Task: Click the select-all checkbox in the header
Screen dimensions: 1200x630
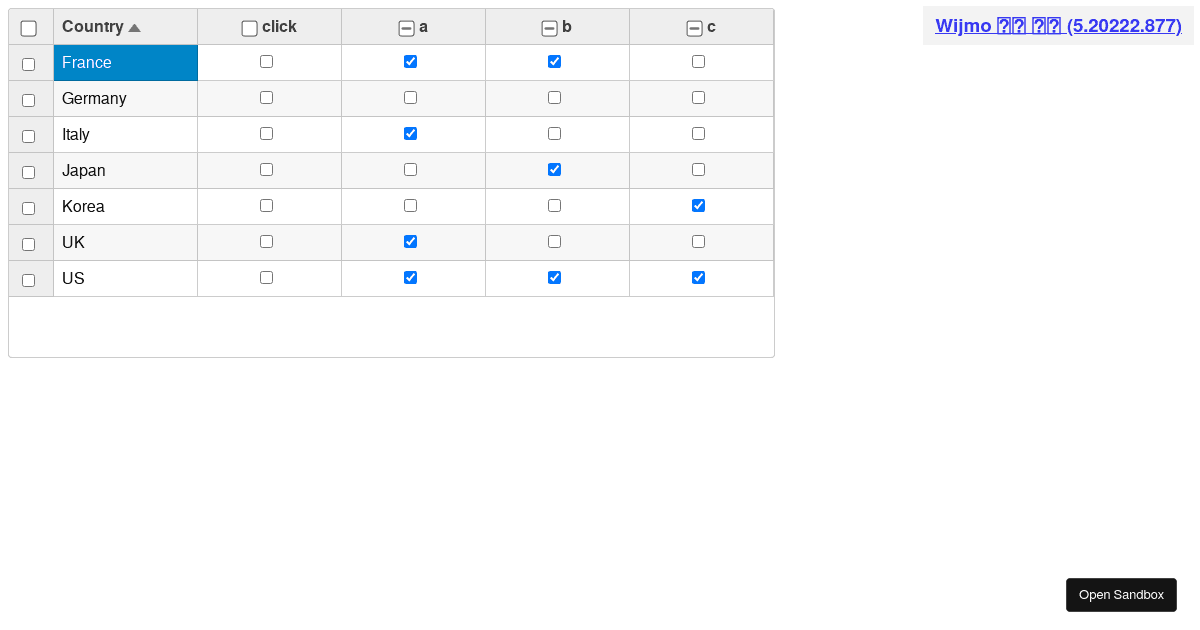Action: 29,28
